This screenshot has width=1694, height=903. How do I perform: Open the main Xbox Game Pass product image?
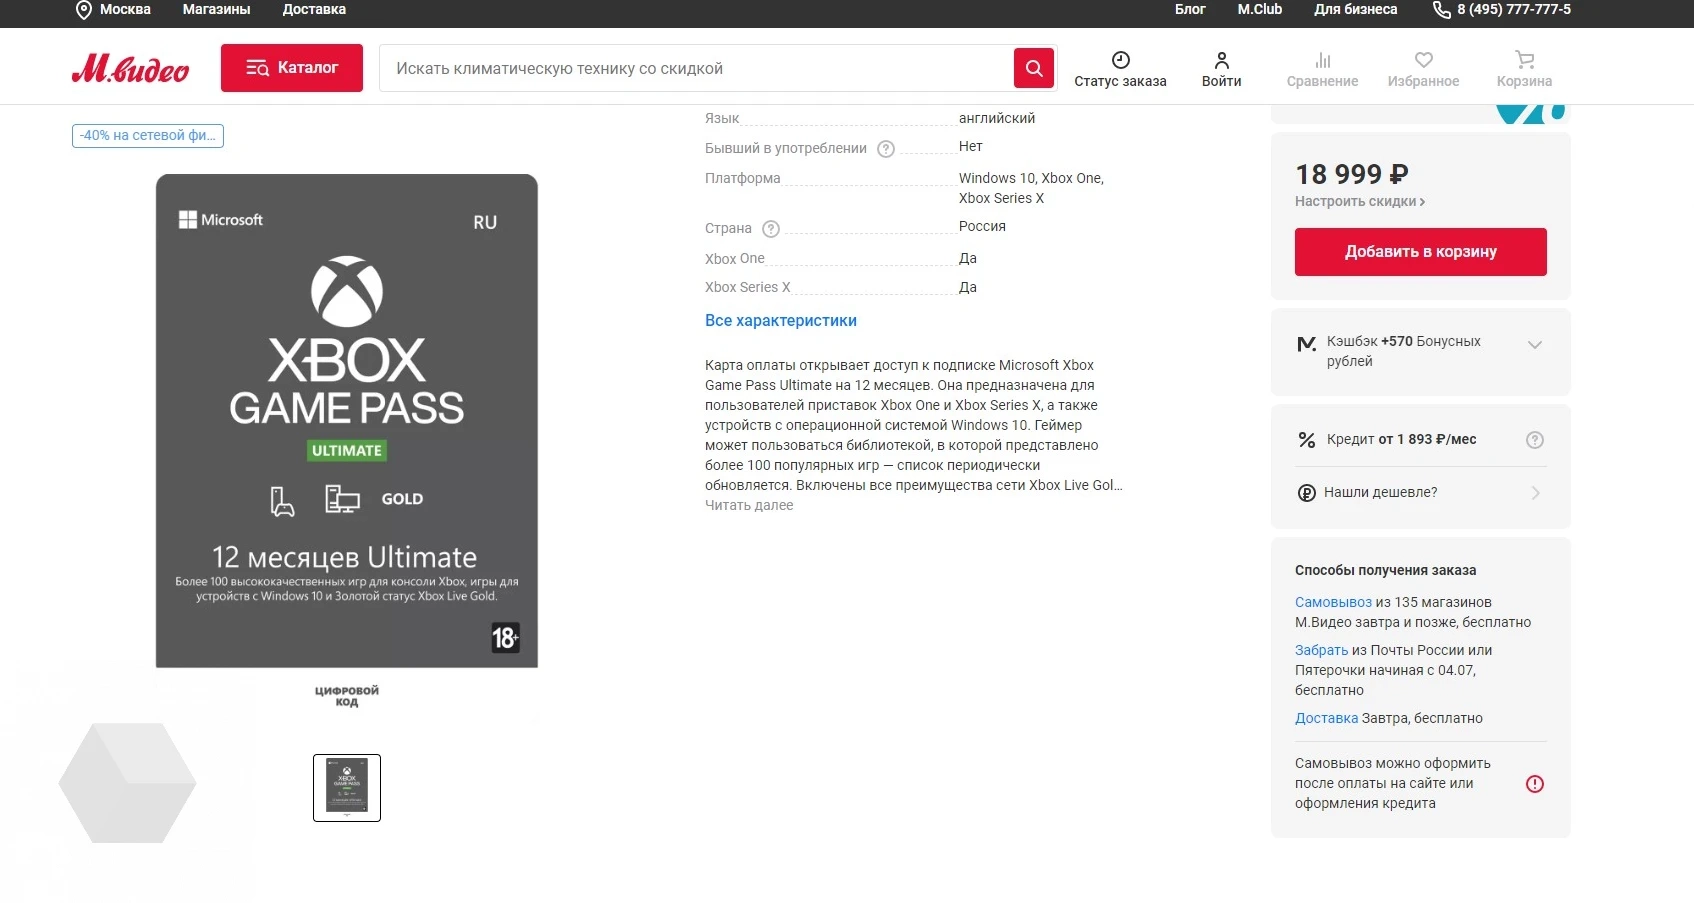point(347,421)
